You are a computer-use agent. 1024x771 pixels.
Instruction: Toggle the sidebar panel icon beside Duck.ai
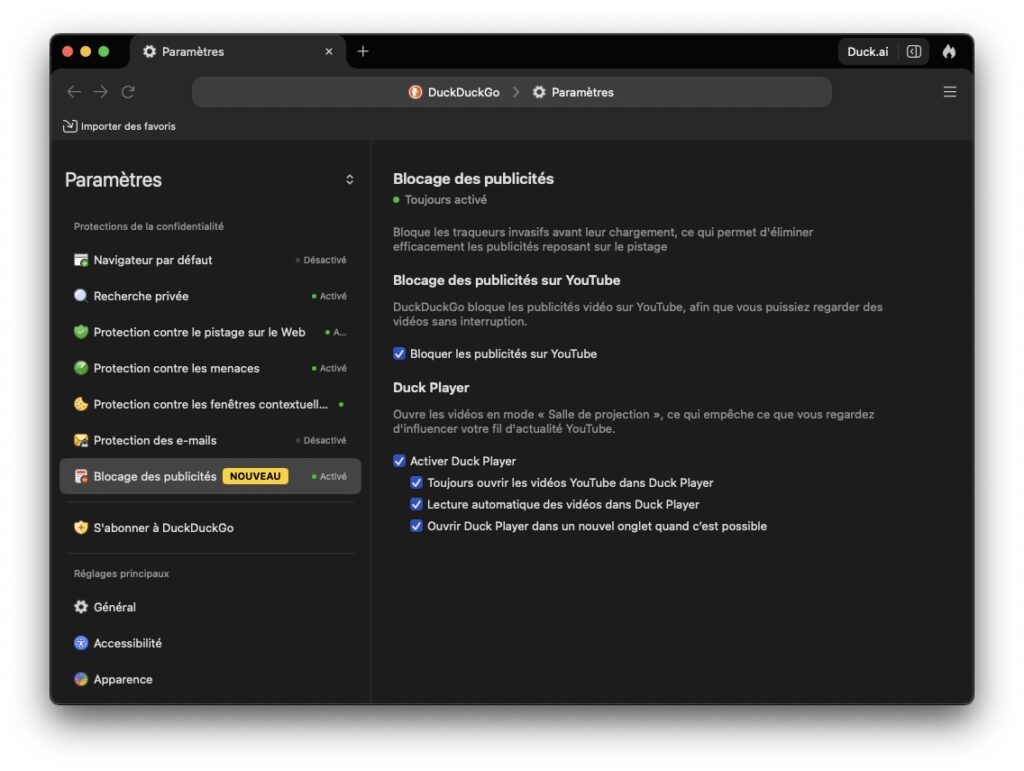coord(914,52)
